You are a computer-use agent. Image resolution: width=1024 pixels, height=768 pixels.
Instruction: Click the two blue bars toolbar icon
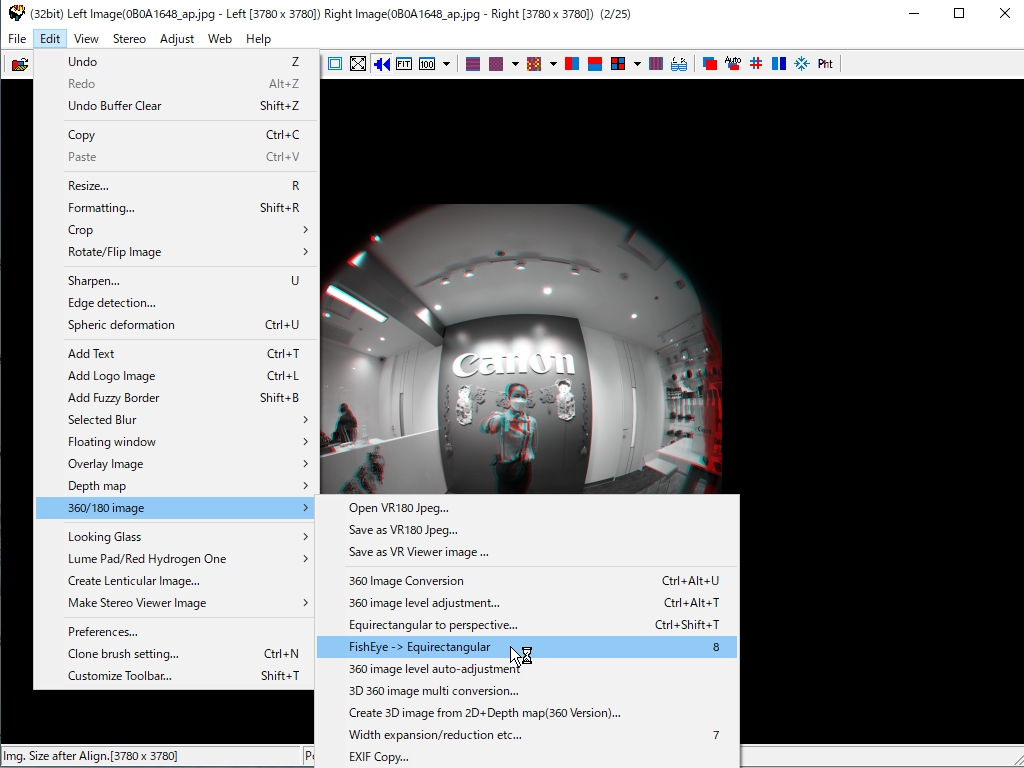tap(778, 64)
